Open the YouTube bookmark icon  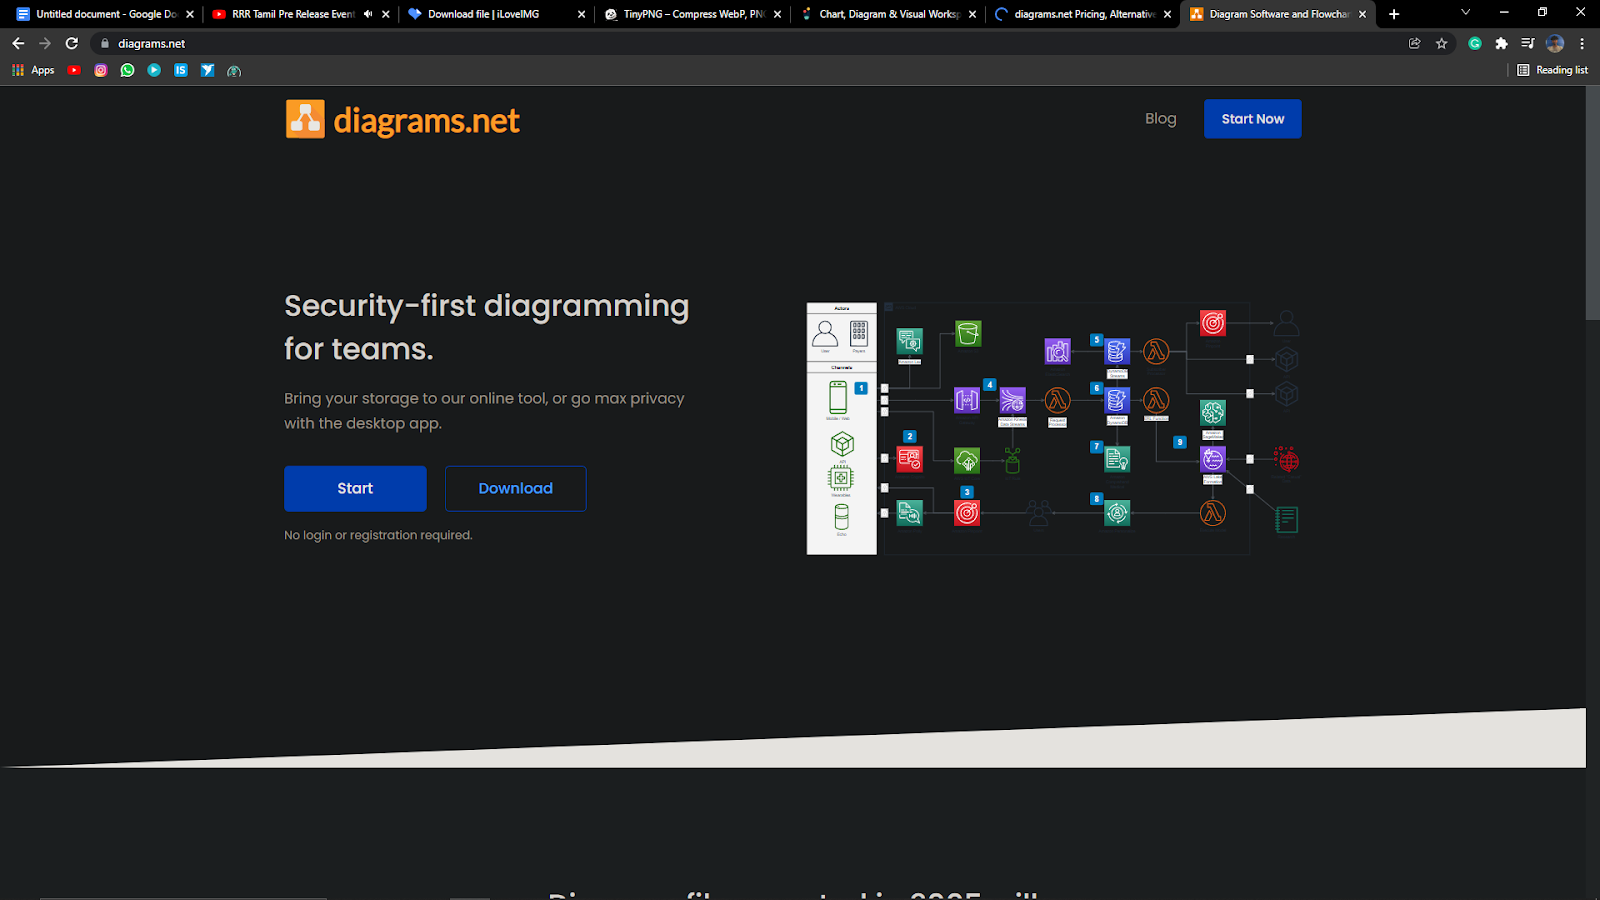click(74, 70)
